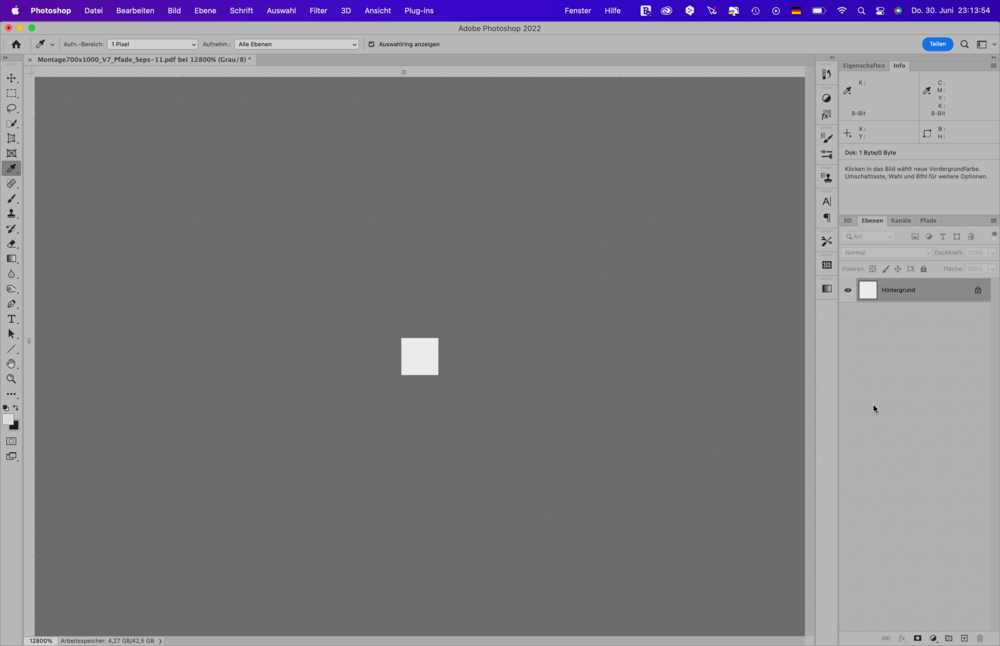Open the Ebene menu
Screen dimensions: 1000x646
click(x=205, y=10)
